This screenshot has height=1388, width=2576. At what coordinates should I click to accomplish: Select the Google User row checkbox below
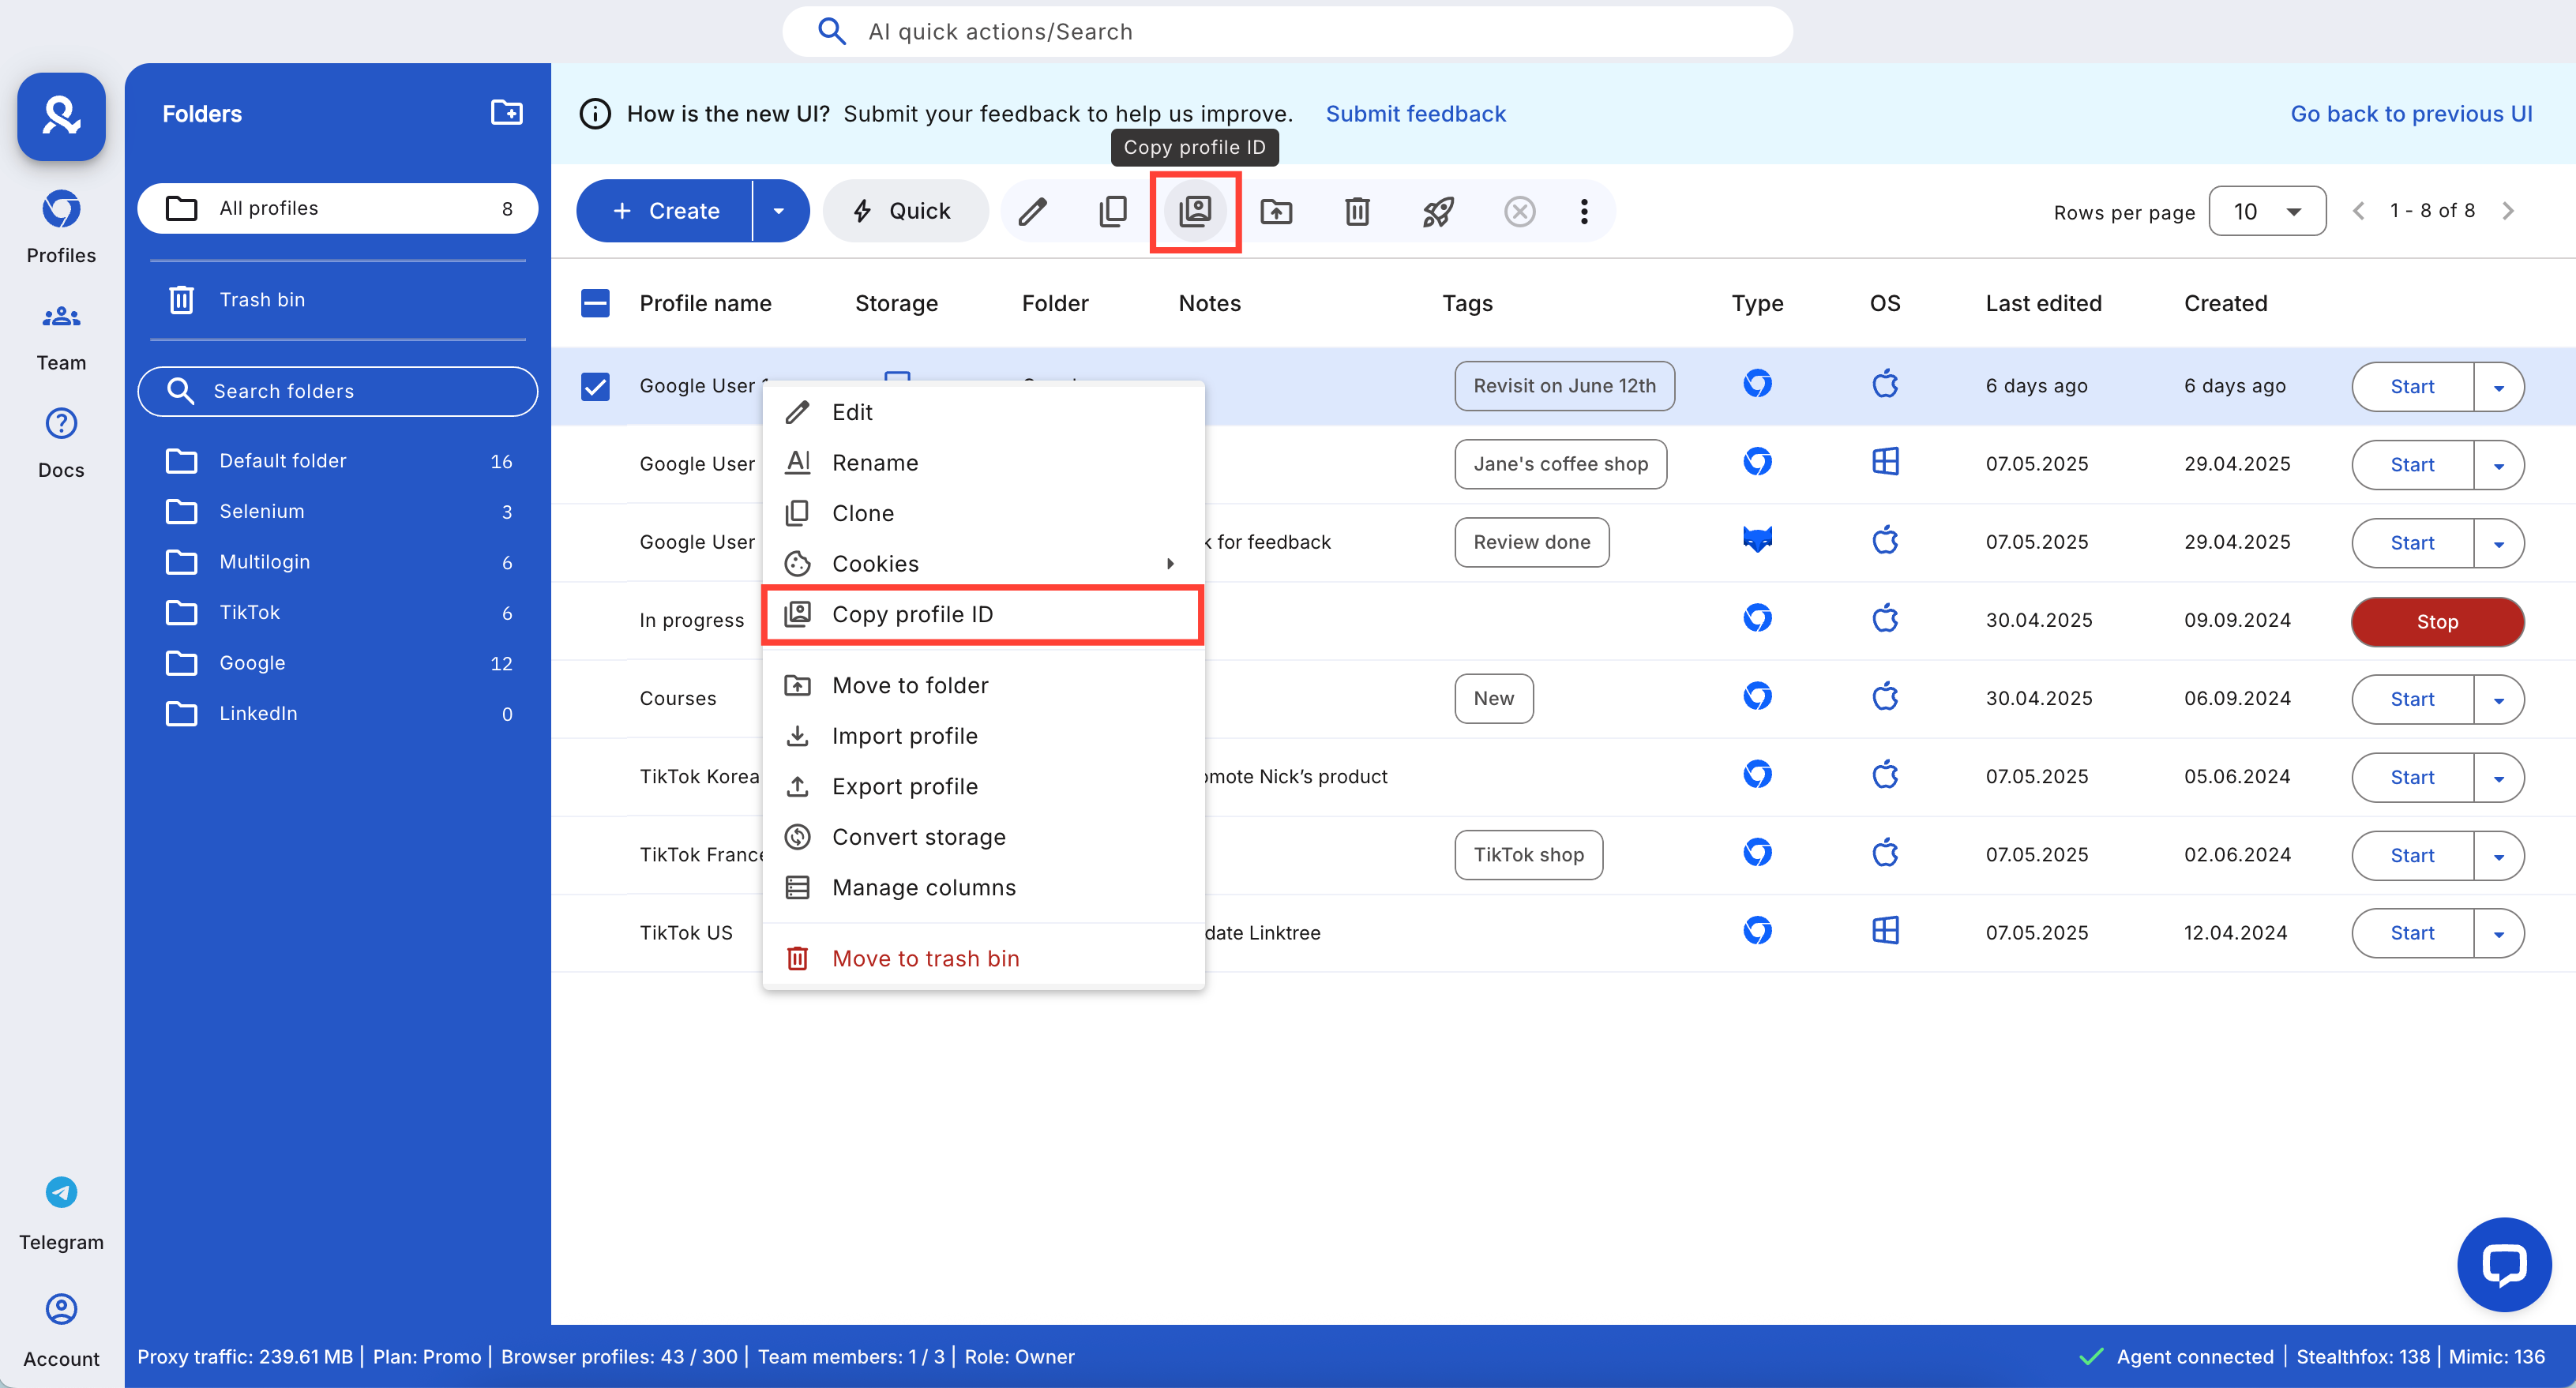[x=596, y=464]
